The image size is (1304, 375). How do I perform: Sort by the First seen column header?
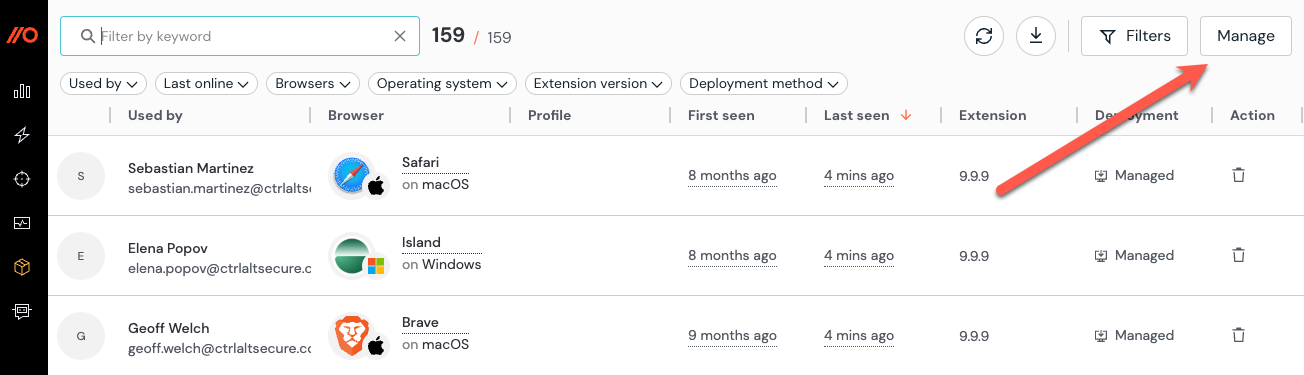point(721,115)
